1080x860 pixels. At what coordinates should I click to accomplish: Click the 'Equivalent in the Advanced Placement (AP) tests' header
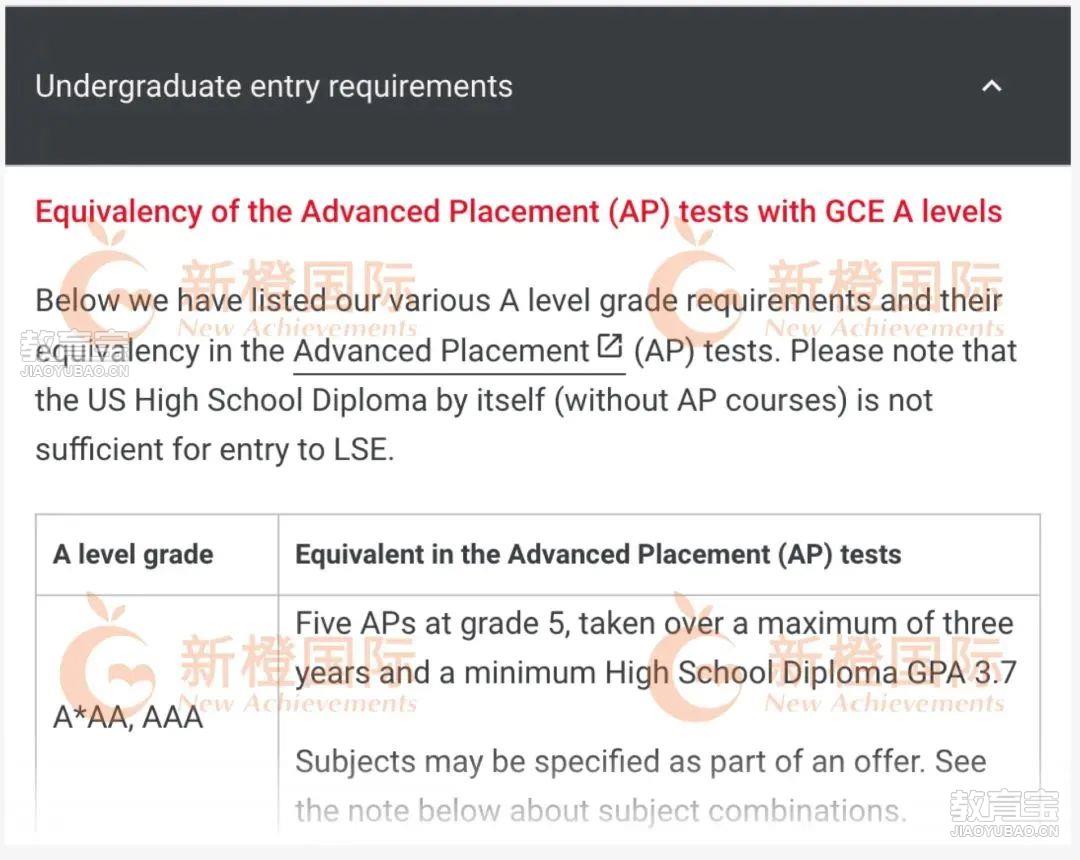click(598, 554)
